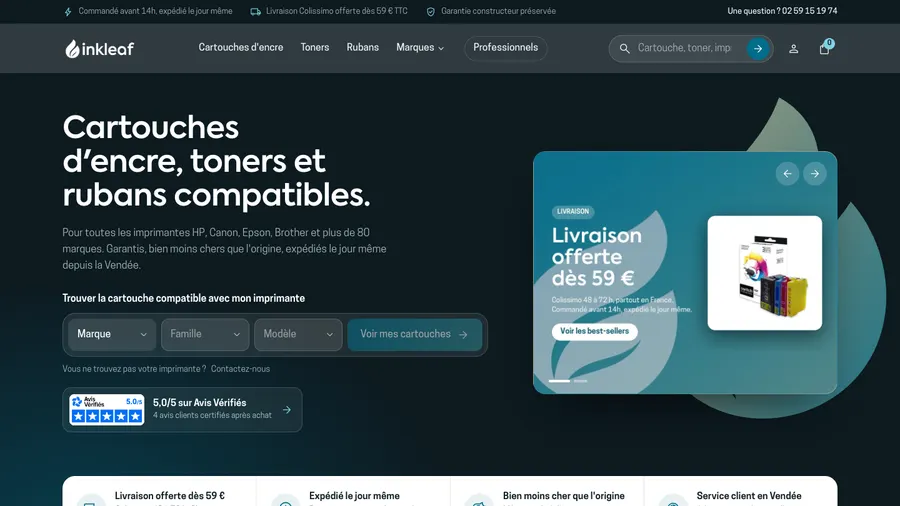900x506 pixels.
Task: Open the Famille dropdown
Action: click(x=205, y=334)
